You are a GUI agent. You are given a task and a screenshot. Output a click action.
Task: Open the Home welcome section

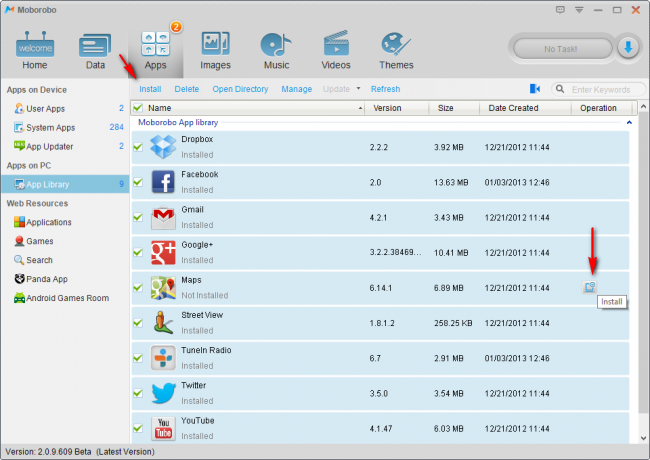pos(34,50)
